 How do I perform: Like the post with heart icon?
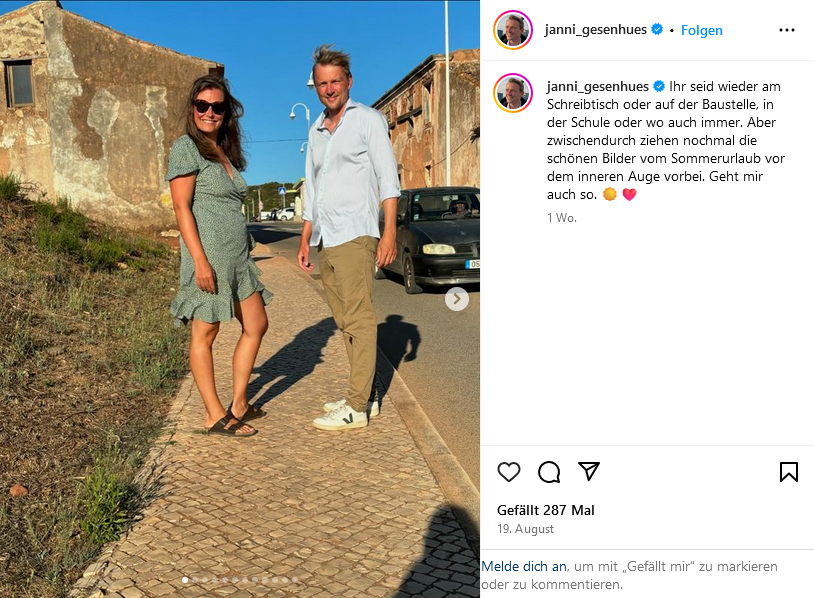tap(508, 472)
